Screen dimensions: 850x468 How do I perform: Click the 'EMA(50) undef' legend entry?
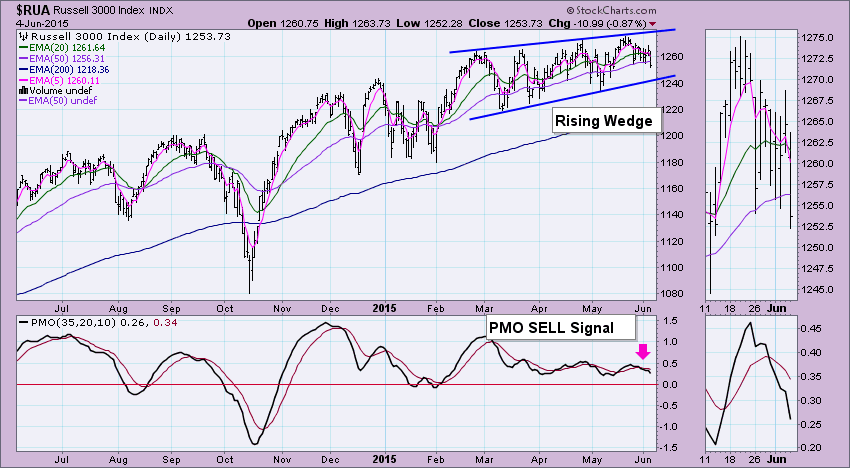(58, 100)
